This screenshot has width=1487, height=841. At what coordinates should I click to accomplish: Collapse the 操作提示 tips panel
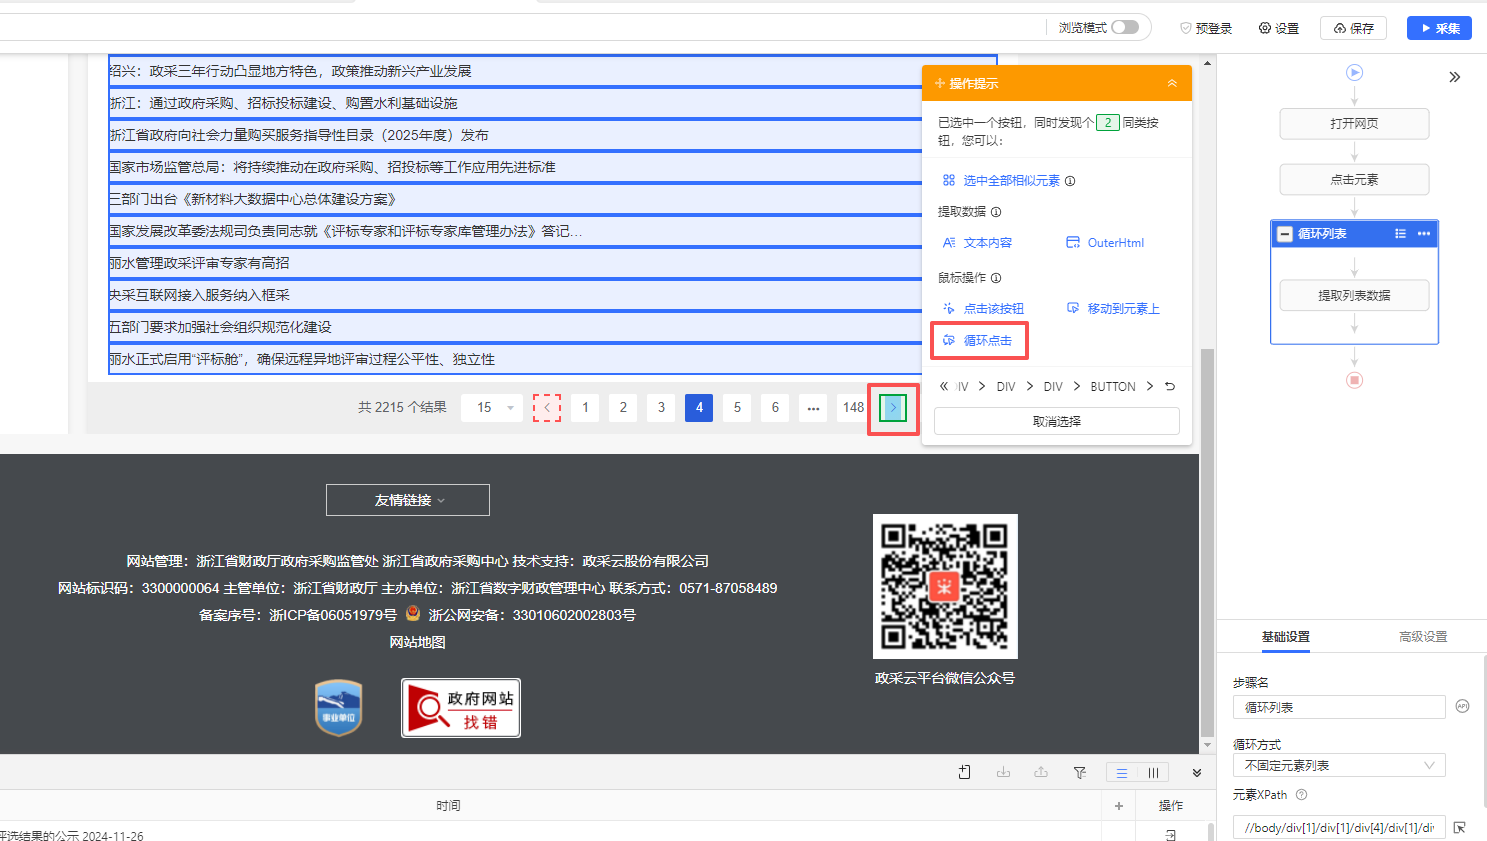pos(1172,83)
